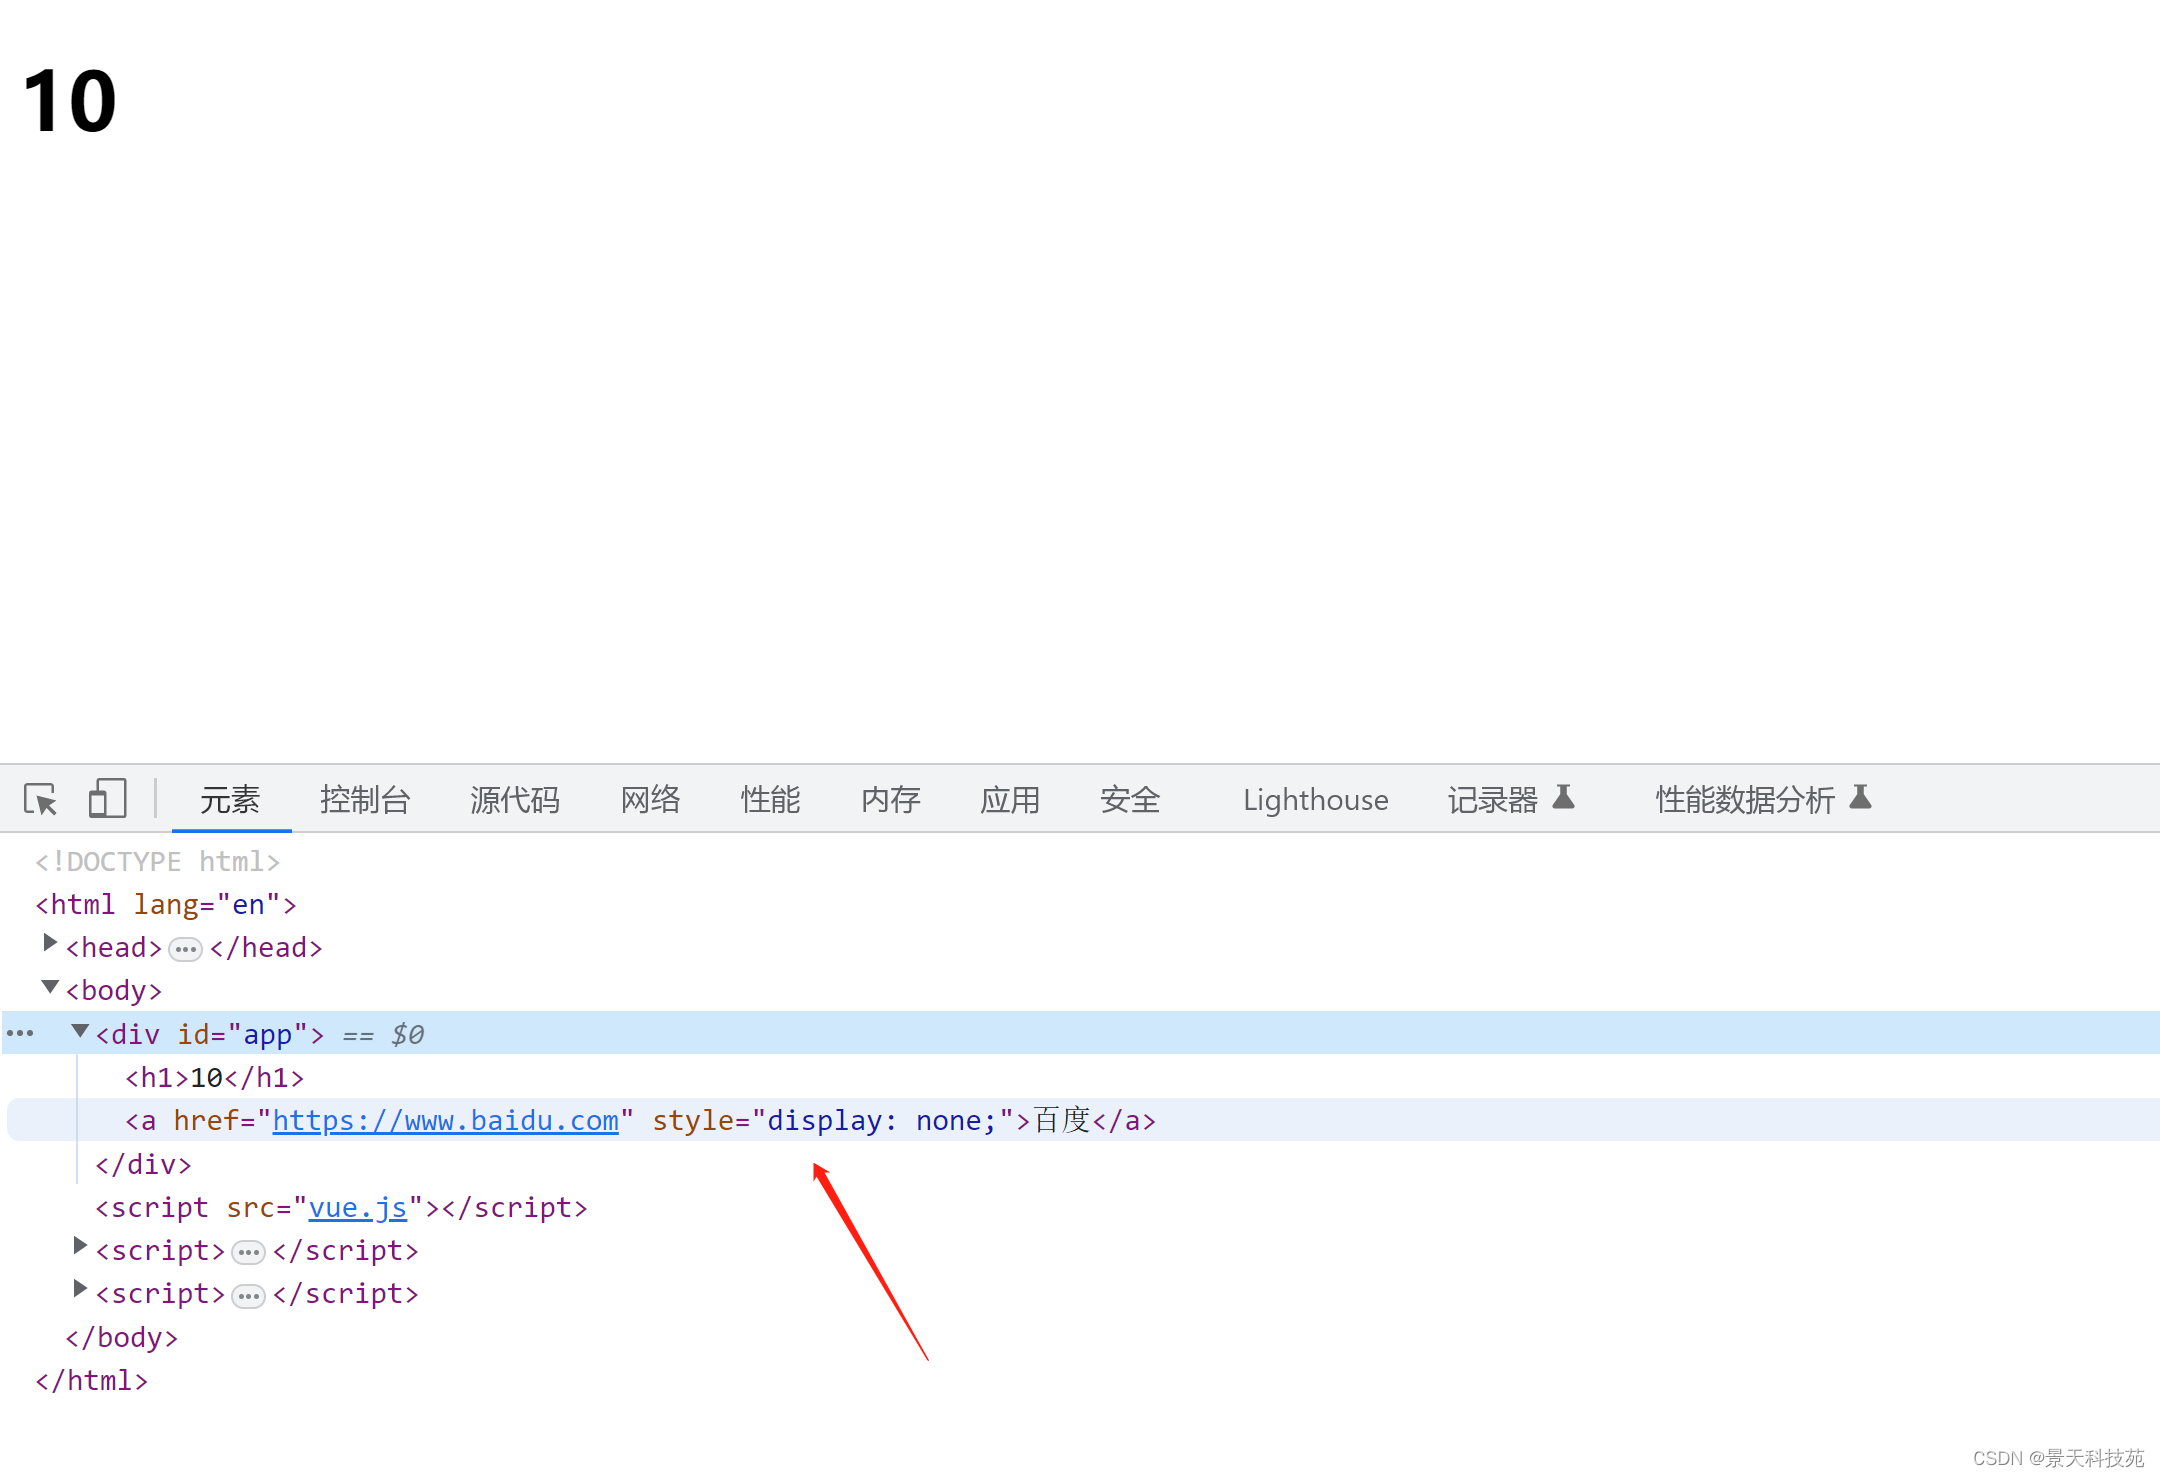Select the html lang="en" line

[166, 904]
